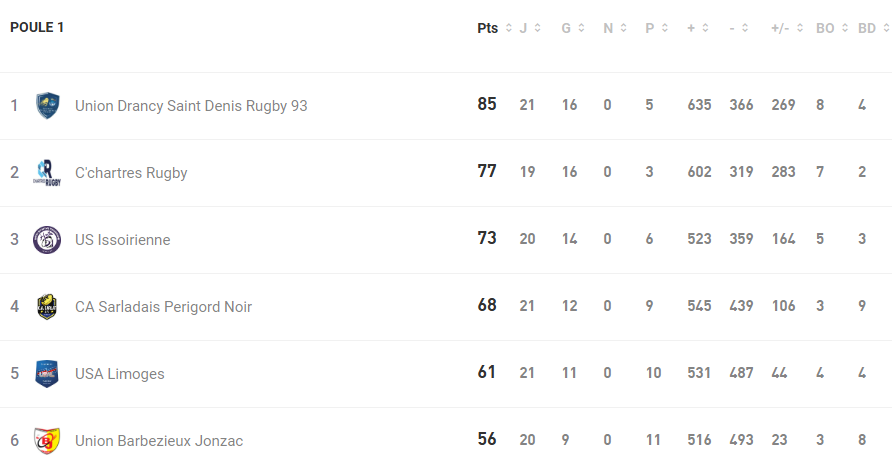Sort by points scored (+) column
The image size is (892, 471).
coord(697,28)
